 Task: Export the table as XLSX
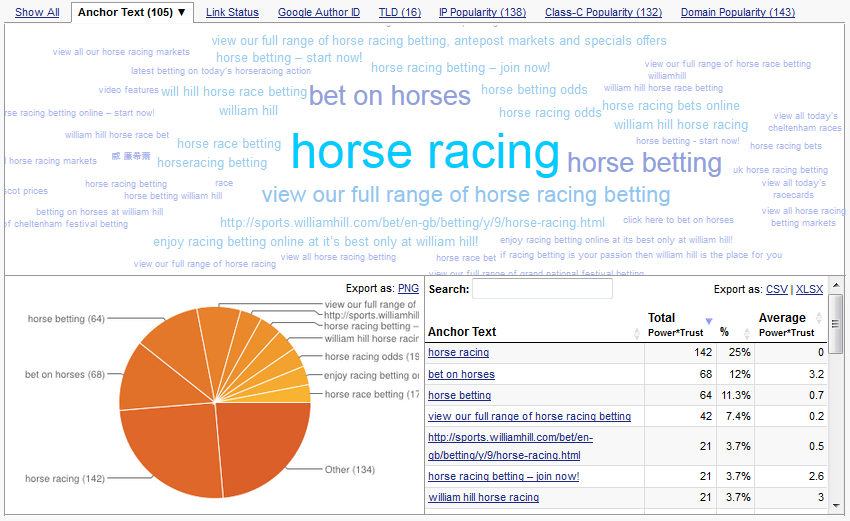809,289
